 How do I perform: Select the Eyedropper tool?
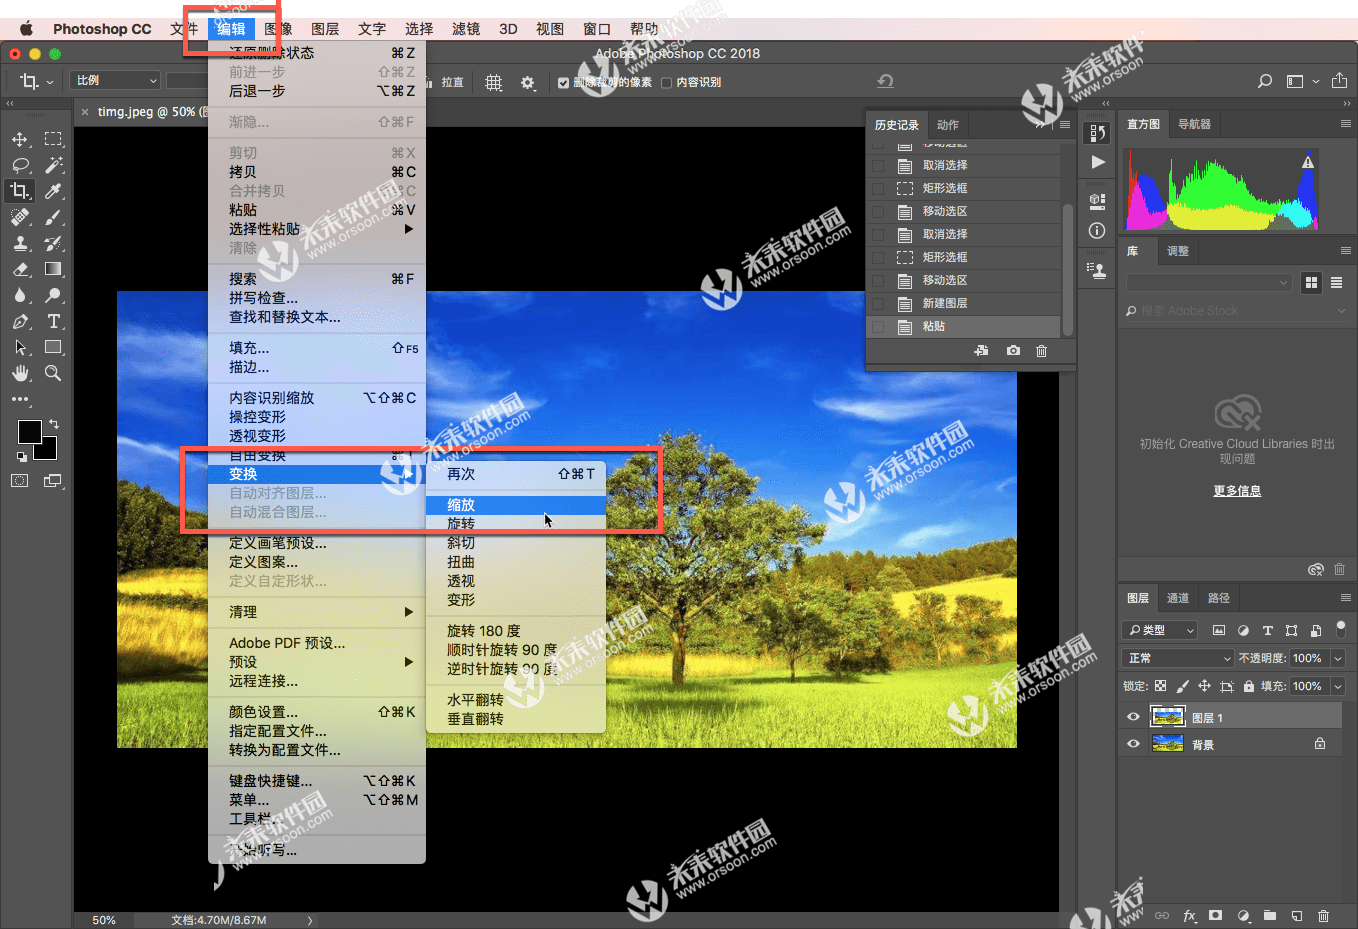pos(53,191)
